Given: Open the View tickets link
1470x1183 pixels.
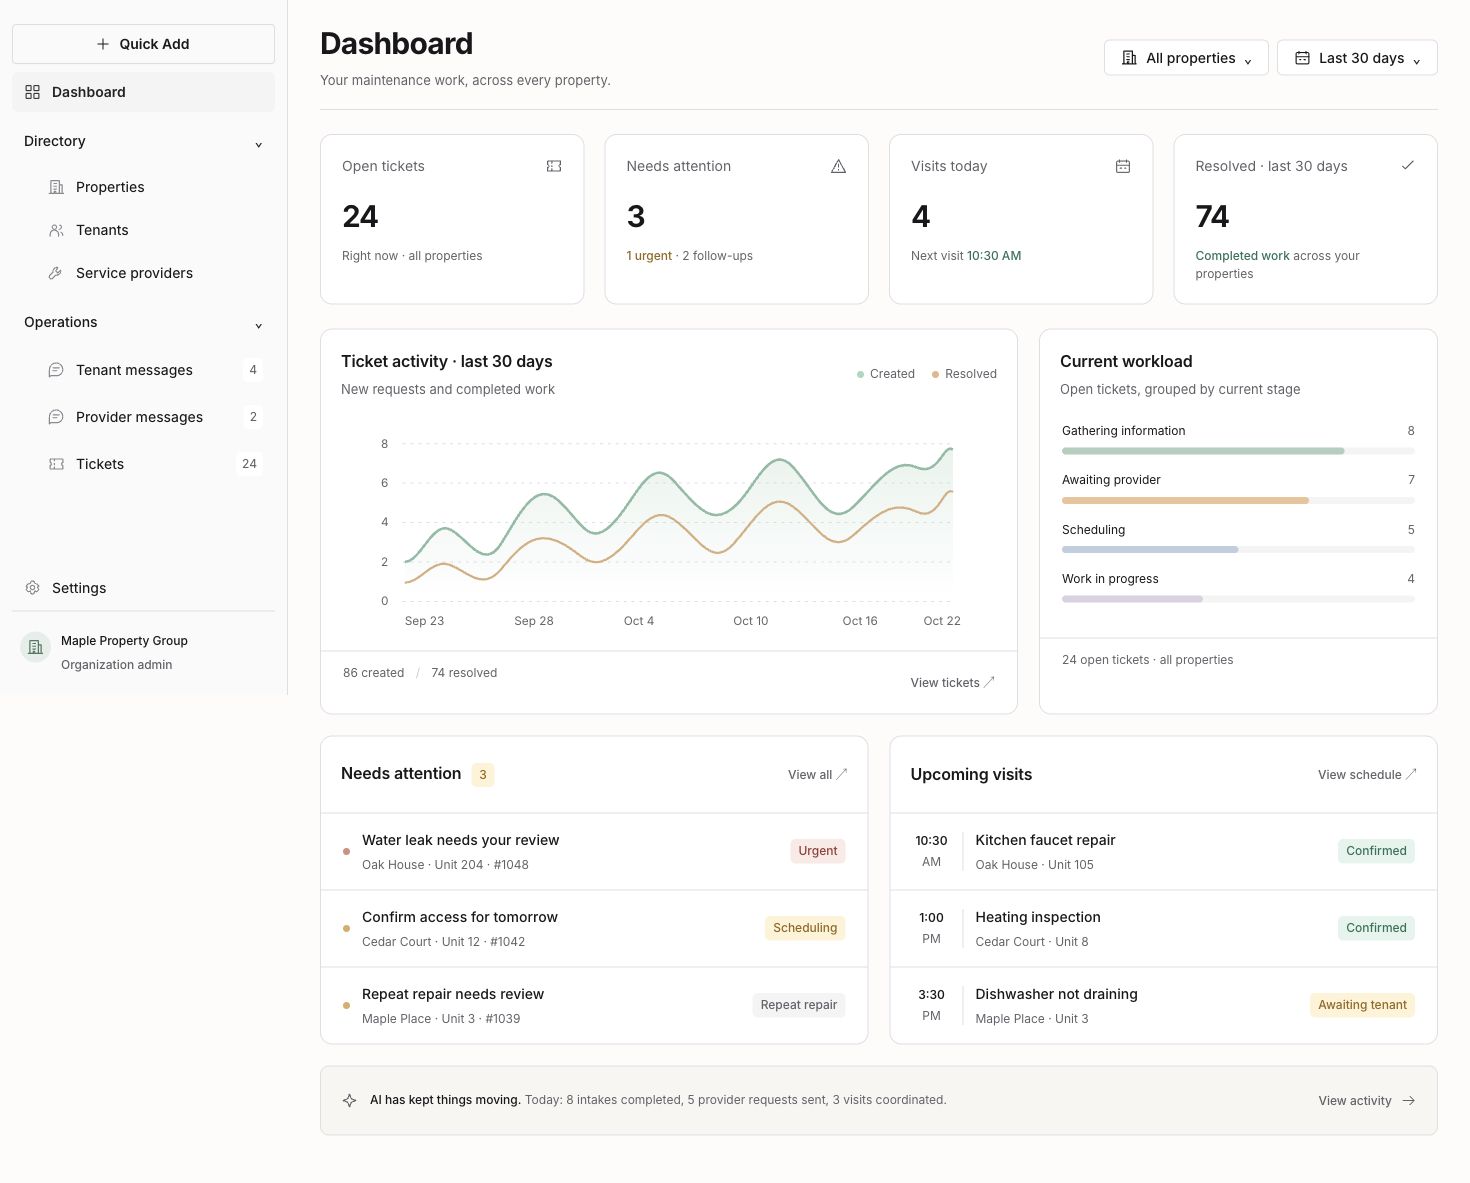Looking at the screenshot, I should [x=952, y=683].
